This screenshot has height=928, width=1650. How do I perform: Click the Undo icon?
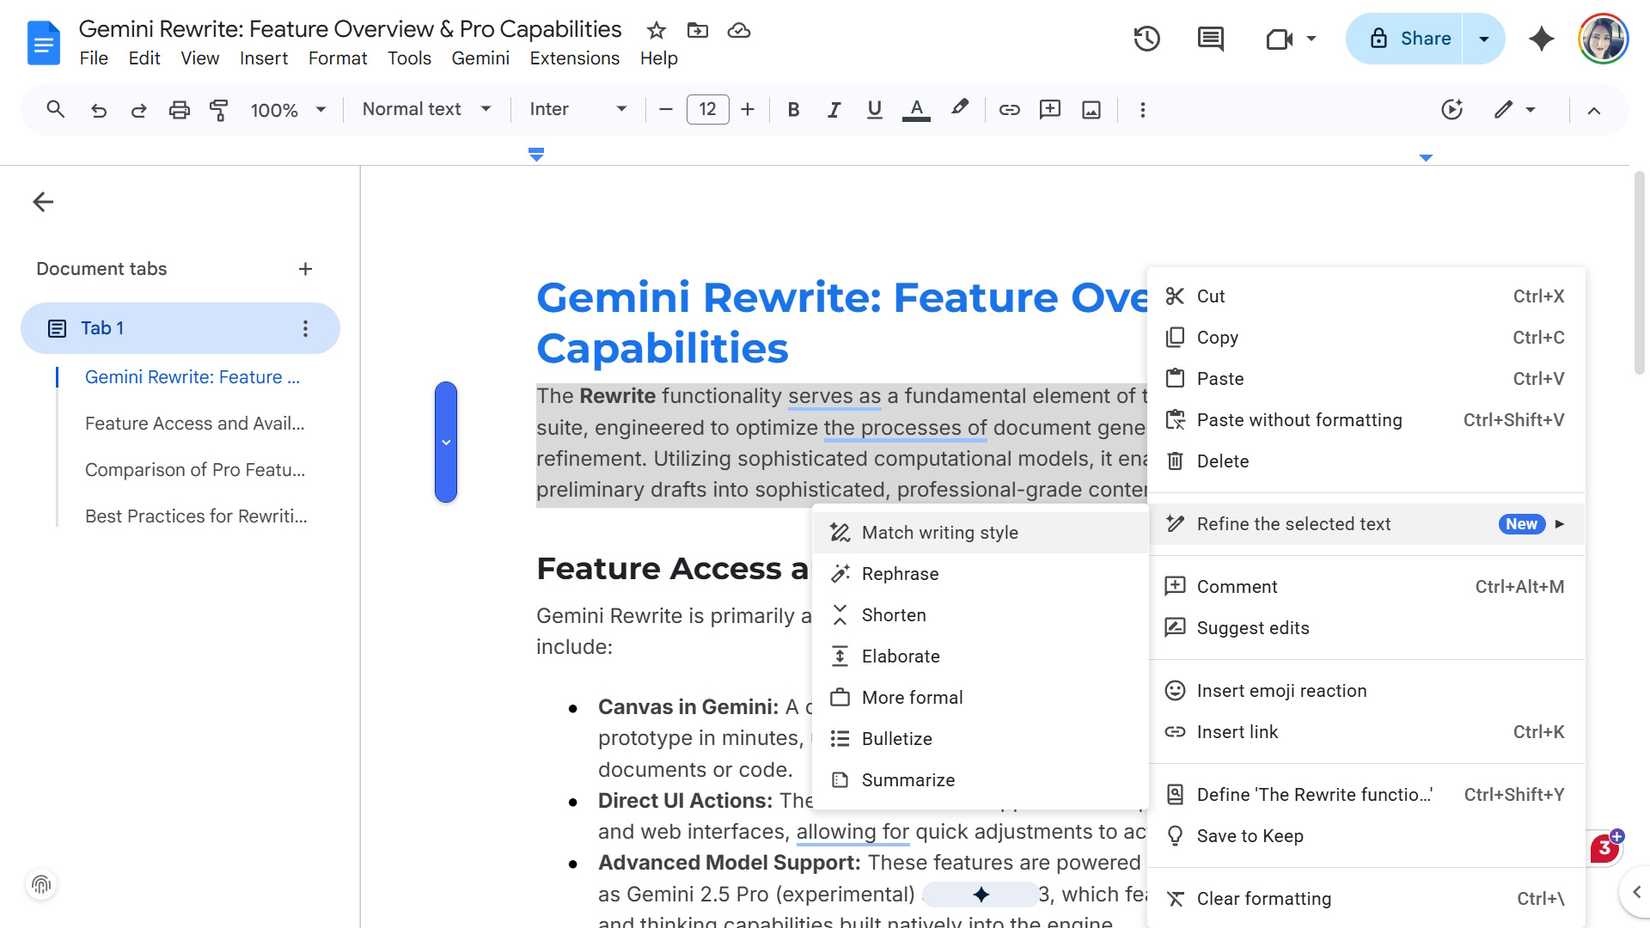[x=98, y=110]
